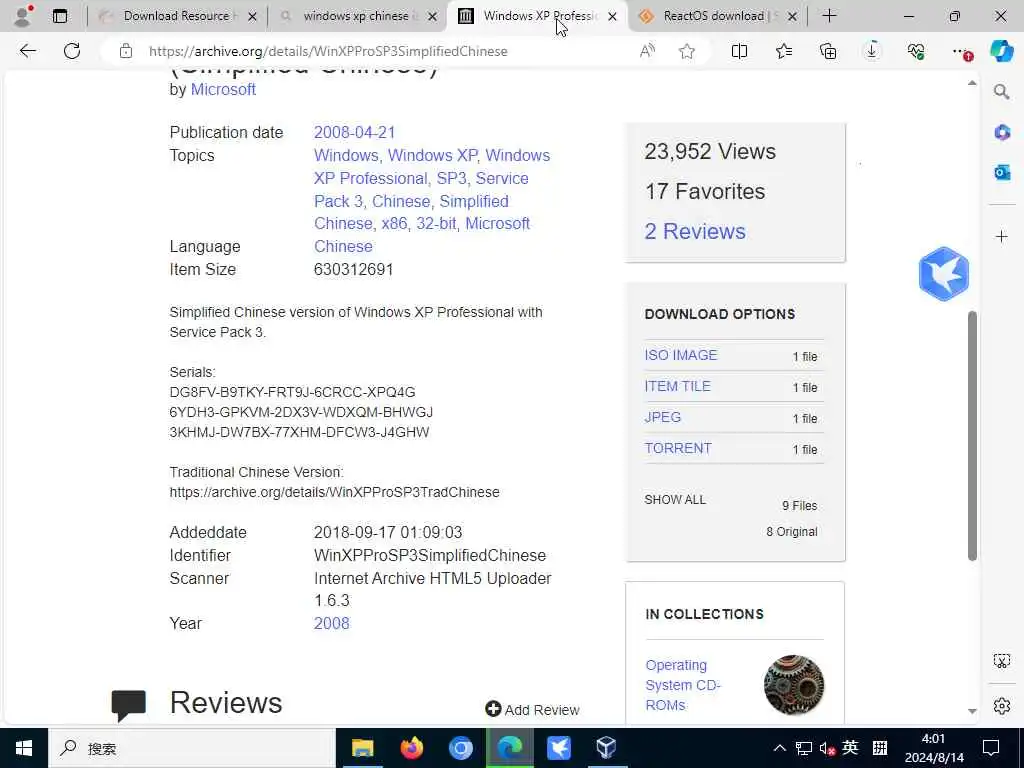Open the Outlook sidebar icon

pyautogui.click(x=1002, y=172)
